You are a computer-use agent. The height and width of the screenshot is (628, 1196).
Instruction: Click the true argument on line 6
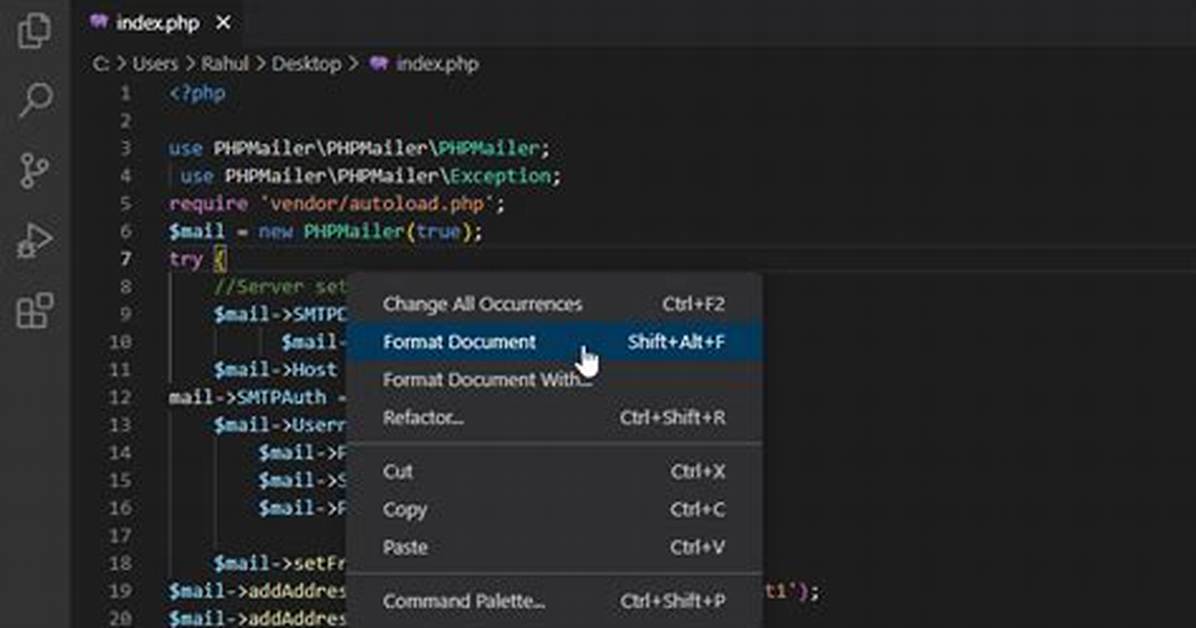pyautogui.click(x=438, y=231)
